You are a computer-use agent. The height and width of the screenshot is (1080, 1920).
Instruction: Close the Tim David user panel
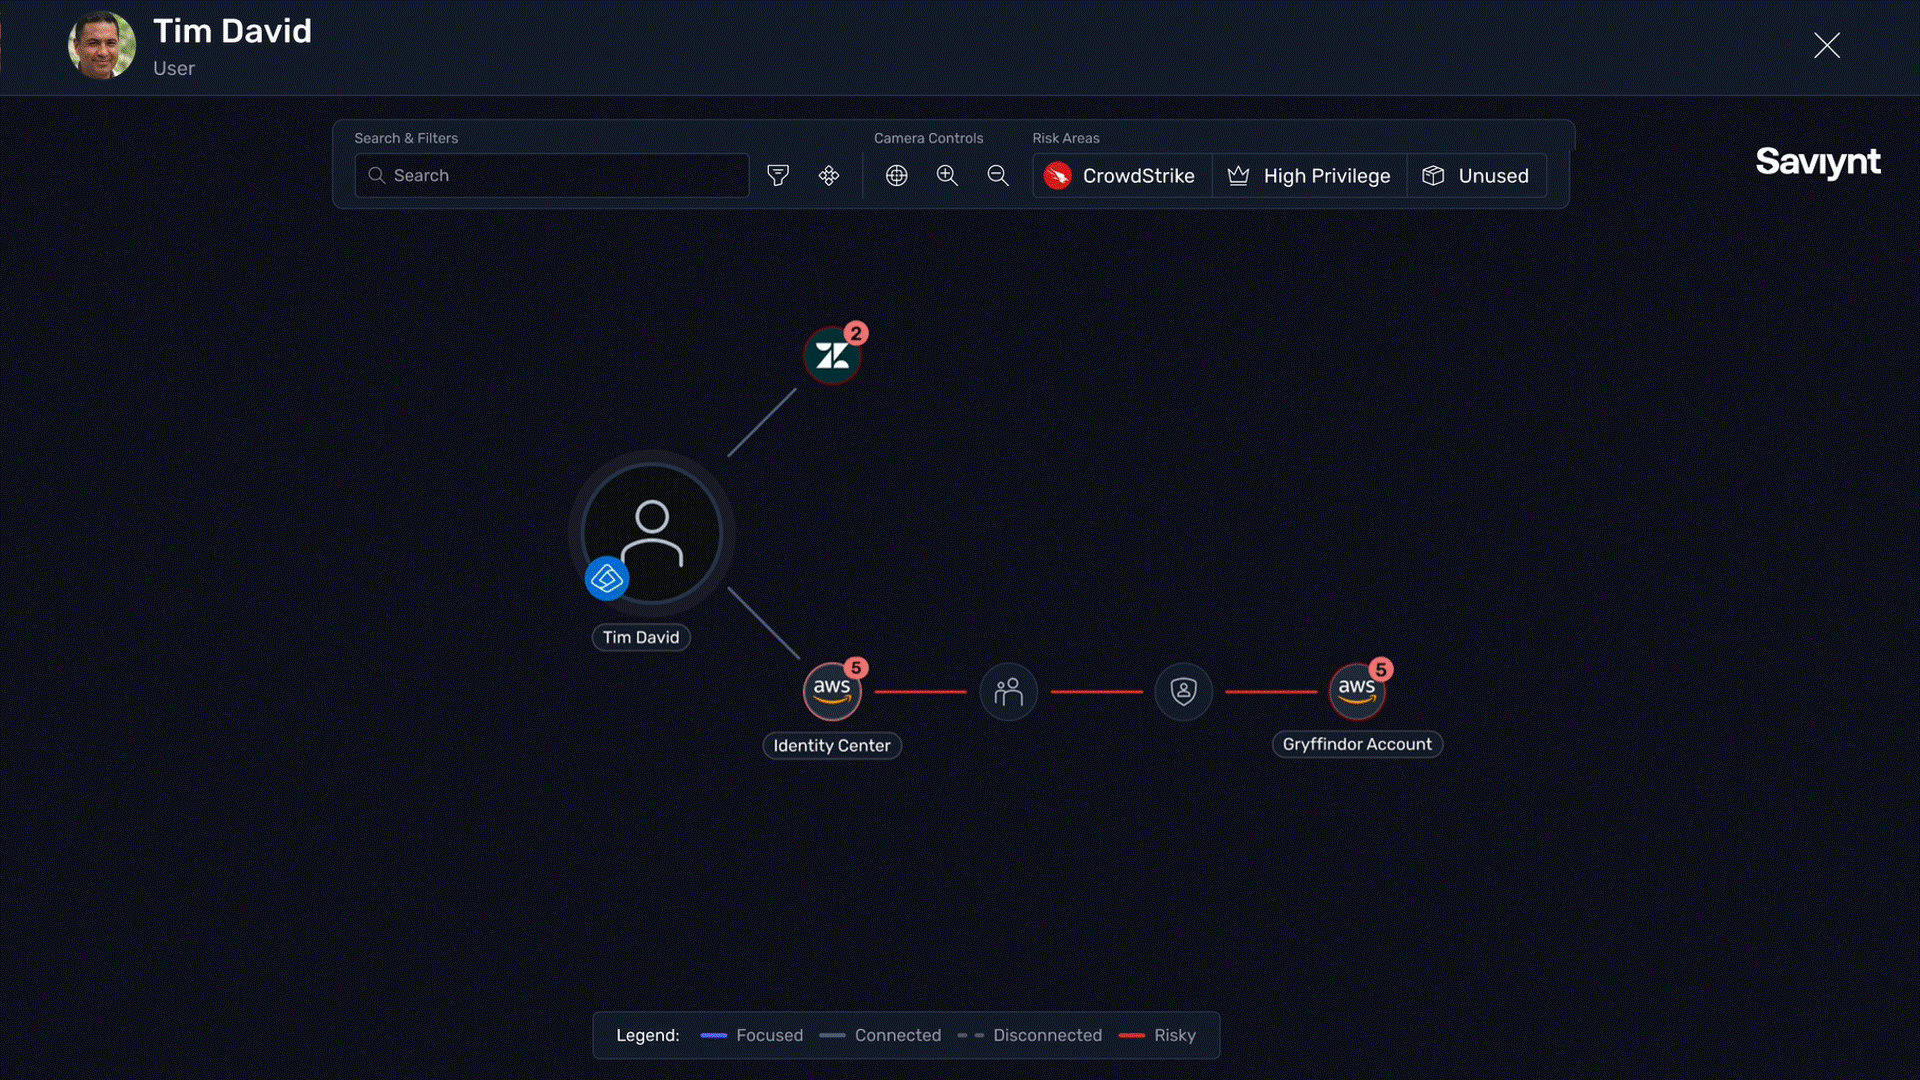1826,46
